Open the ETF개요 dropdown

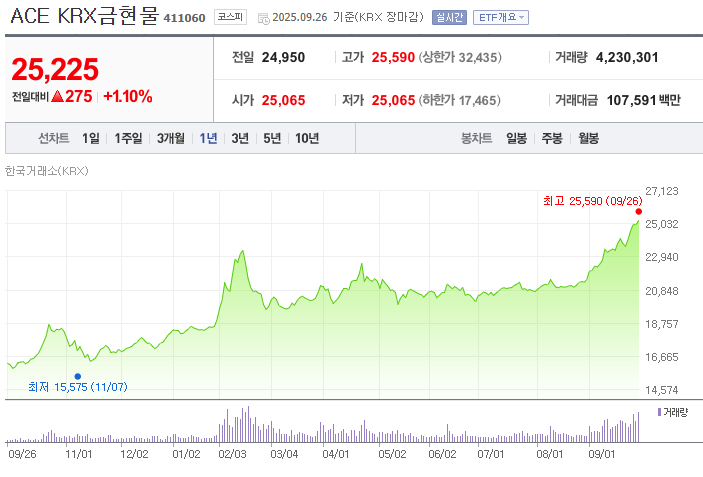(501, 17)
